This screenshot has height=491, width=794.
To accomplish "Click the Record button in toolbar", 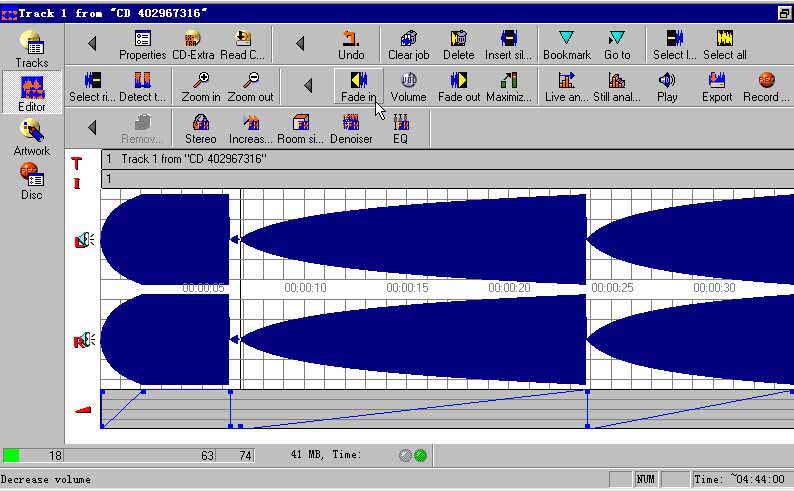I will pos(766,80).
